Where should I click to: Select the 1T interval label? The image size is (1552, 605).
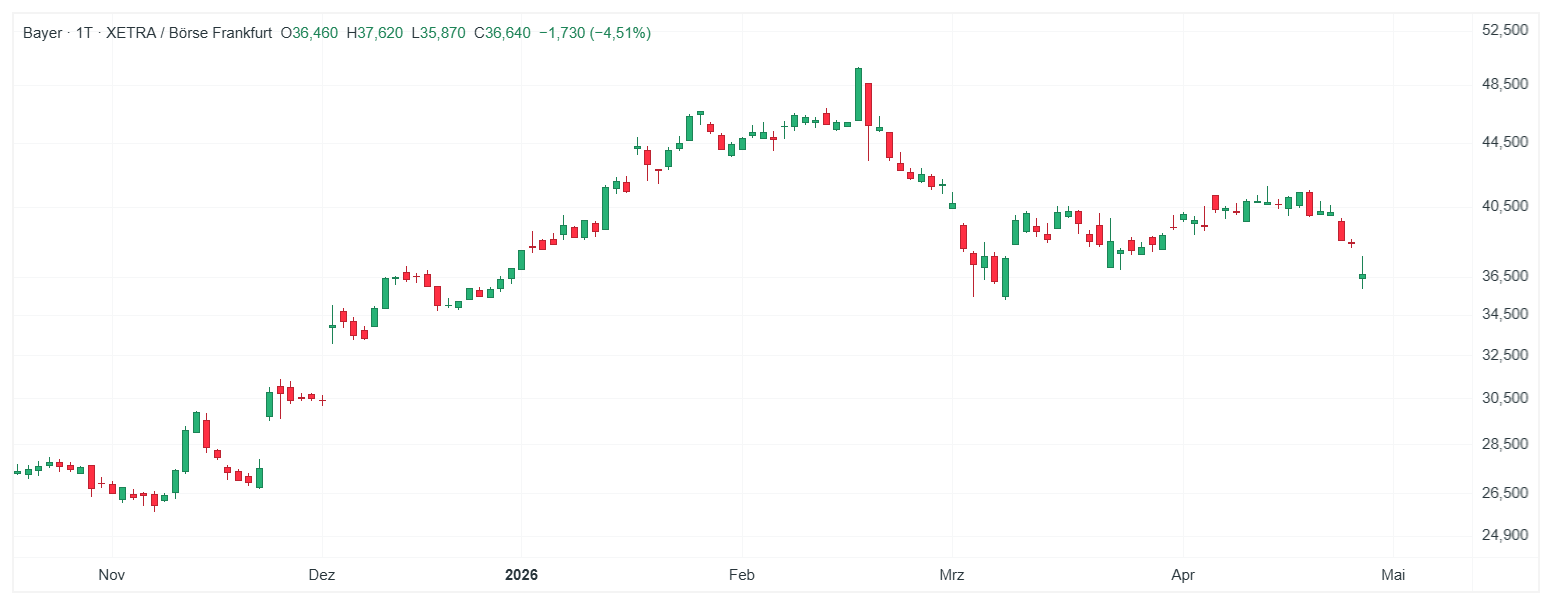(84, 33)
